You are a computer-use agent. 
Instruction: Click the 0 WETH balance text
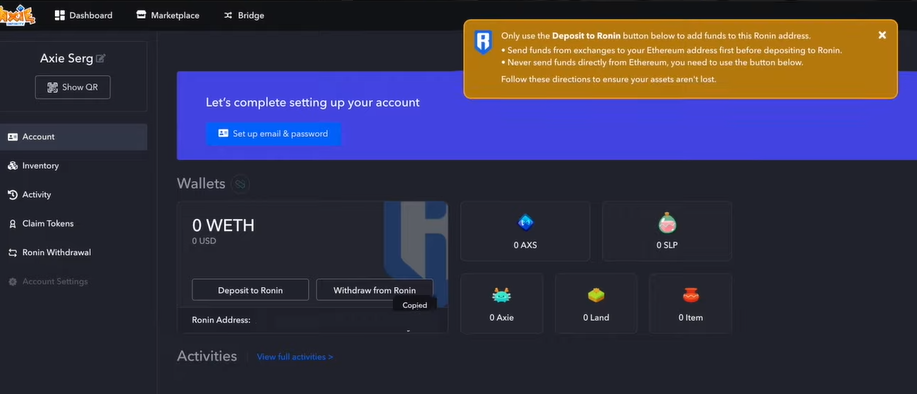coord(223,226)
